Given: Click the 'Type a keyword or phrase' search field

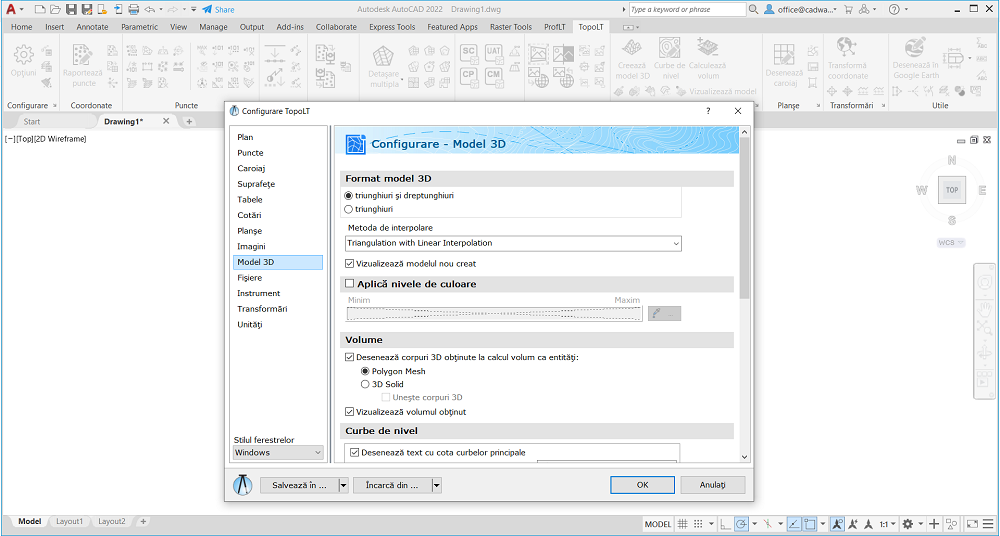Looking at the screenshot, I should [687, 10].
